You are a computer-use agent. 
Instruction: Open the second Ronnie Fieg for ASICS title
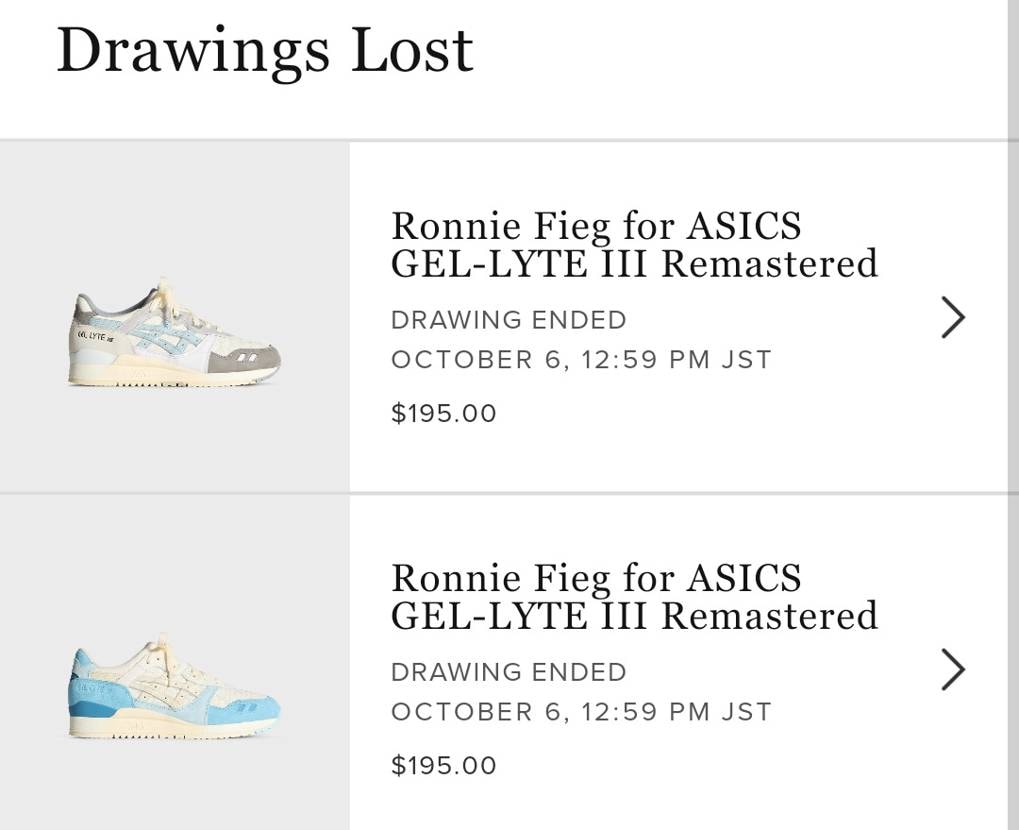tap(596, 578)
